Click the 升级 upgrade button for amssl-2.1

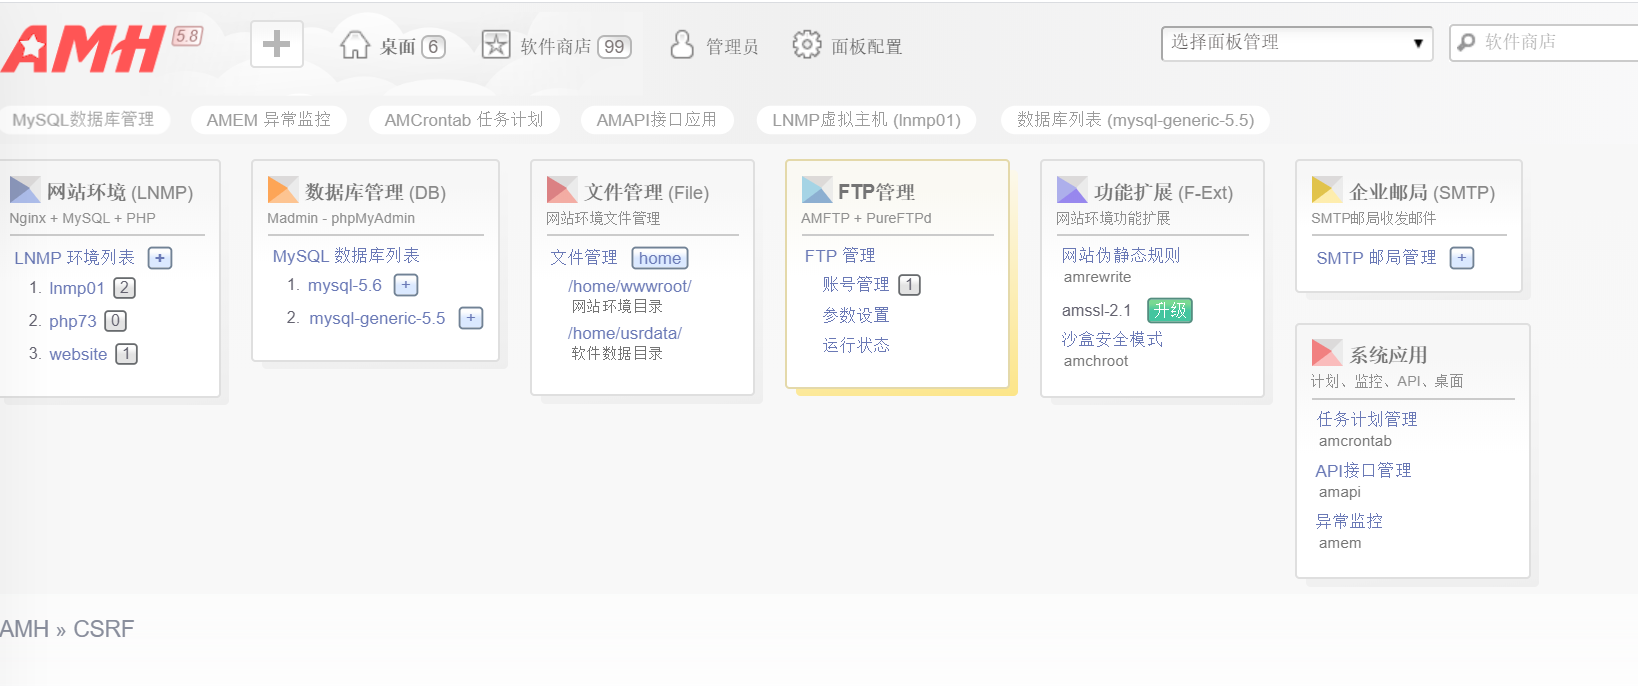(1170, 311)
